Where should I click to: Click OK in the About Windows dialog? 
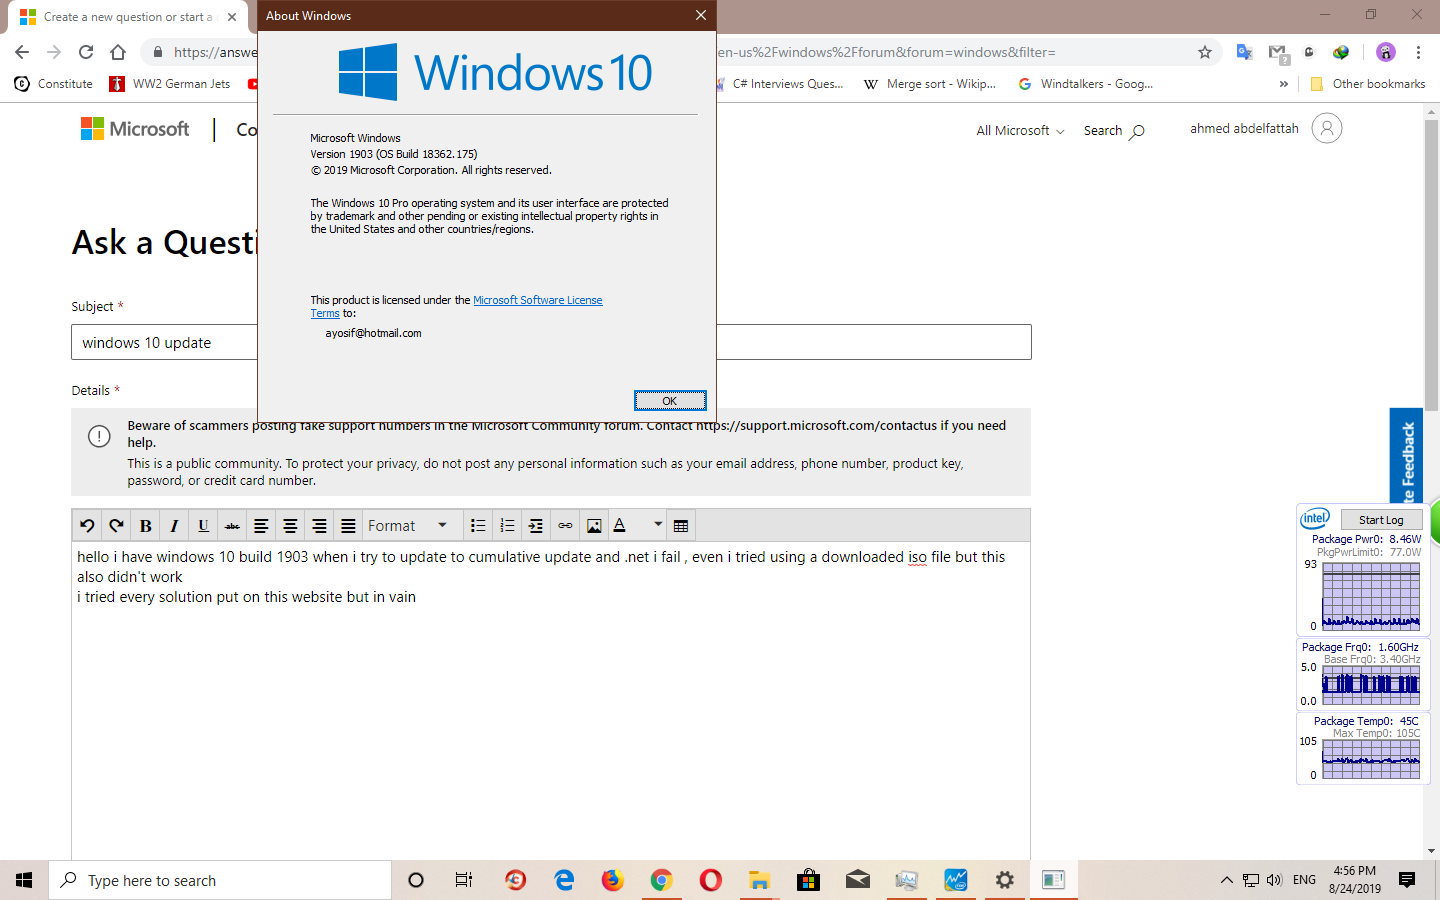tap(670, 401)
